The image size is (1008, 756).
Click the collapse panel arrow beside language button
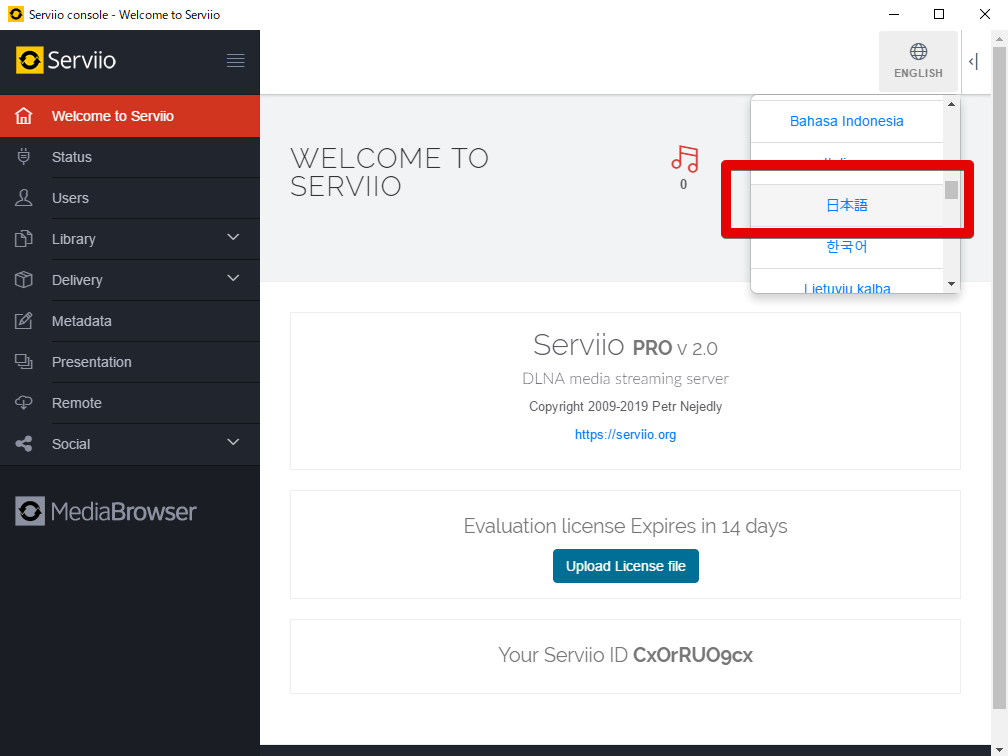(973, 62)
